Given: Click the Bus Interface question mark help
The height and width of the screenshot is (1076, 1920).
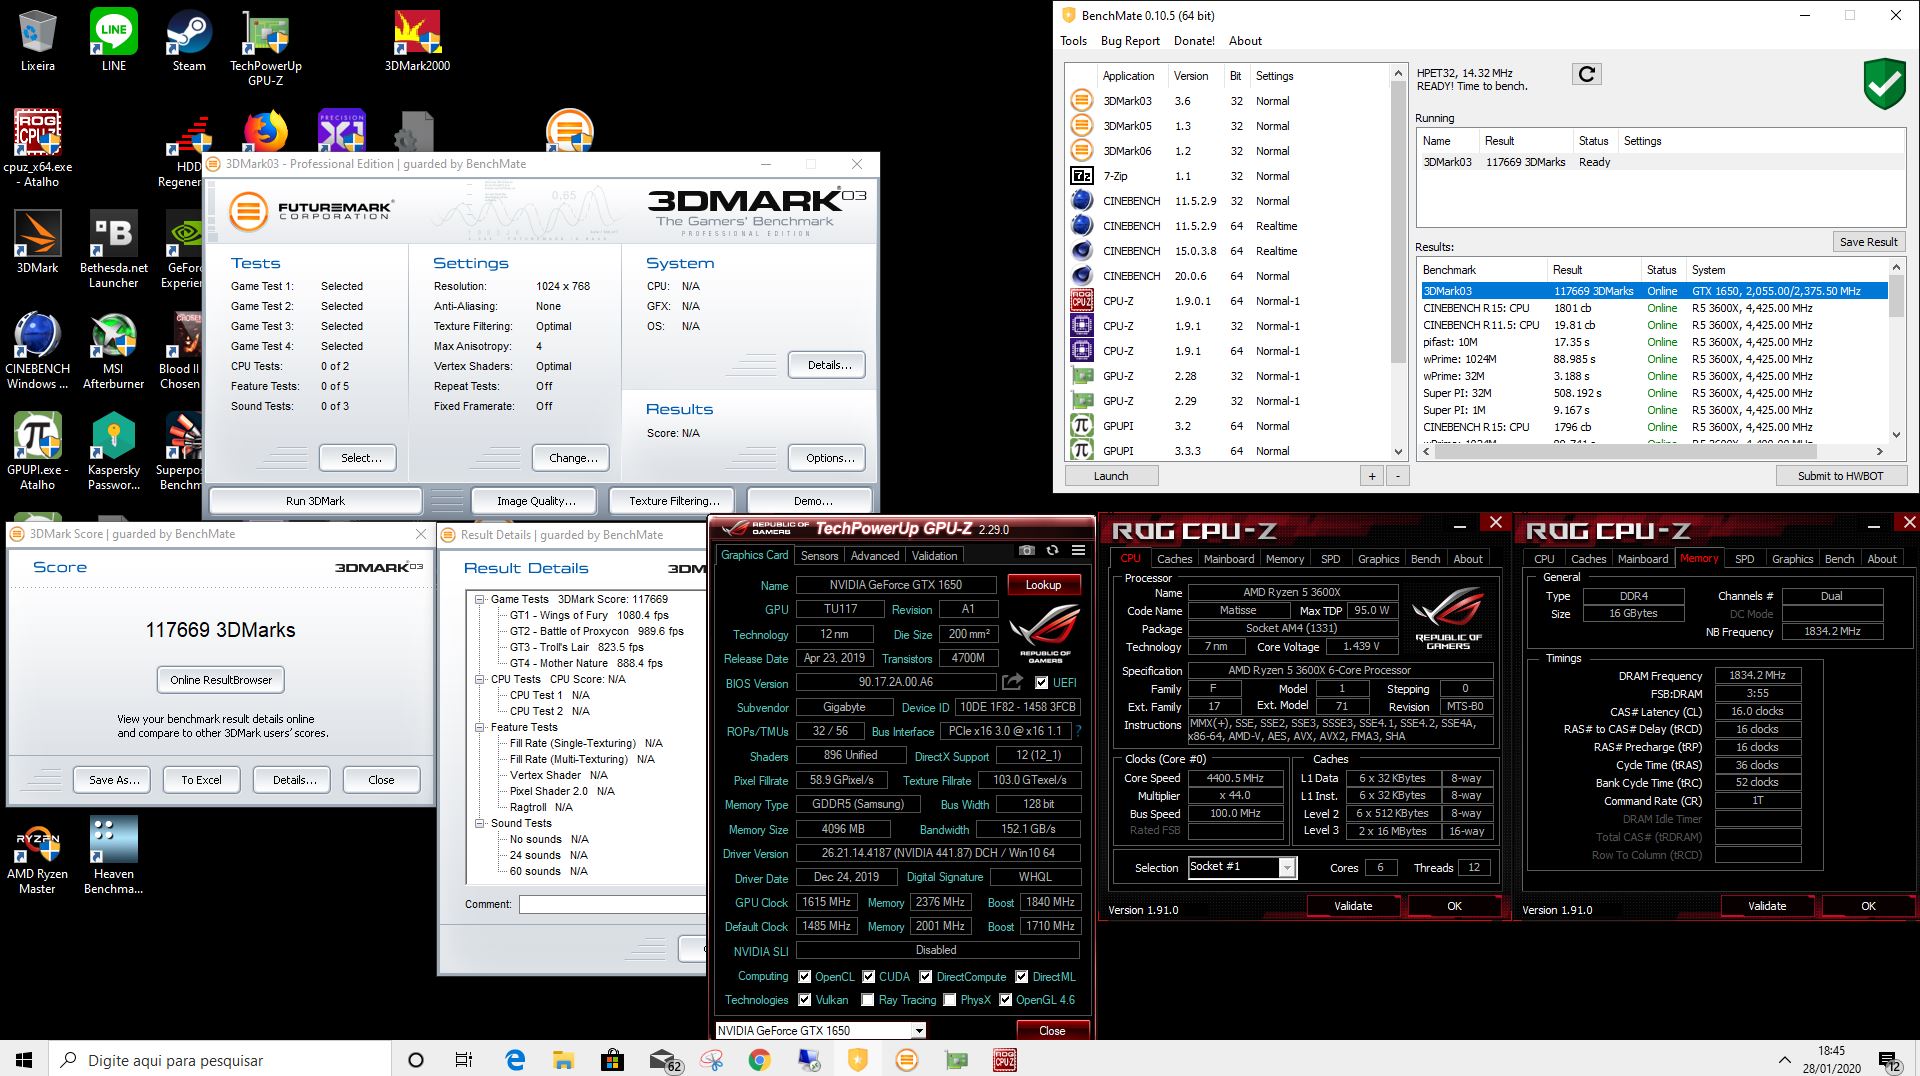Looking at the screenshot, I should coord(1078,731).
